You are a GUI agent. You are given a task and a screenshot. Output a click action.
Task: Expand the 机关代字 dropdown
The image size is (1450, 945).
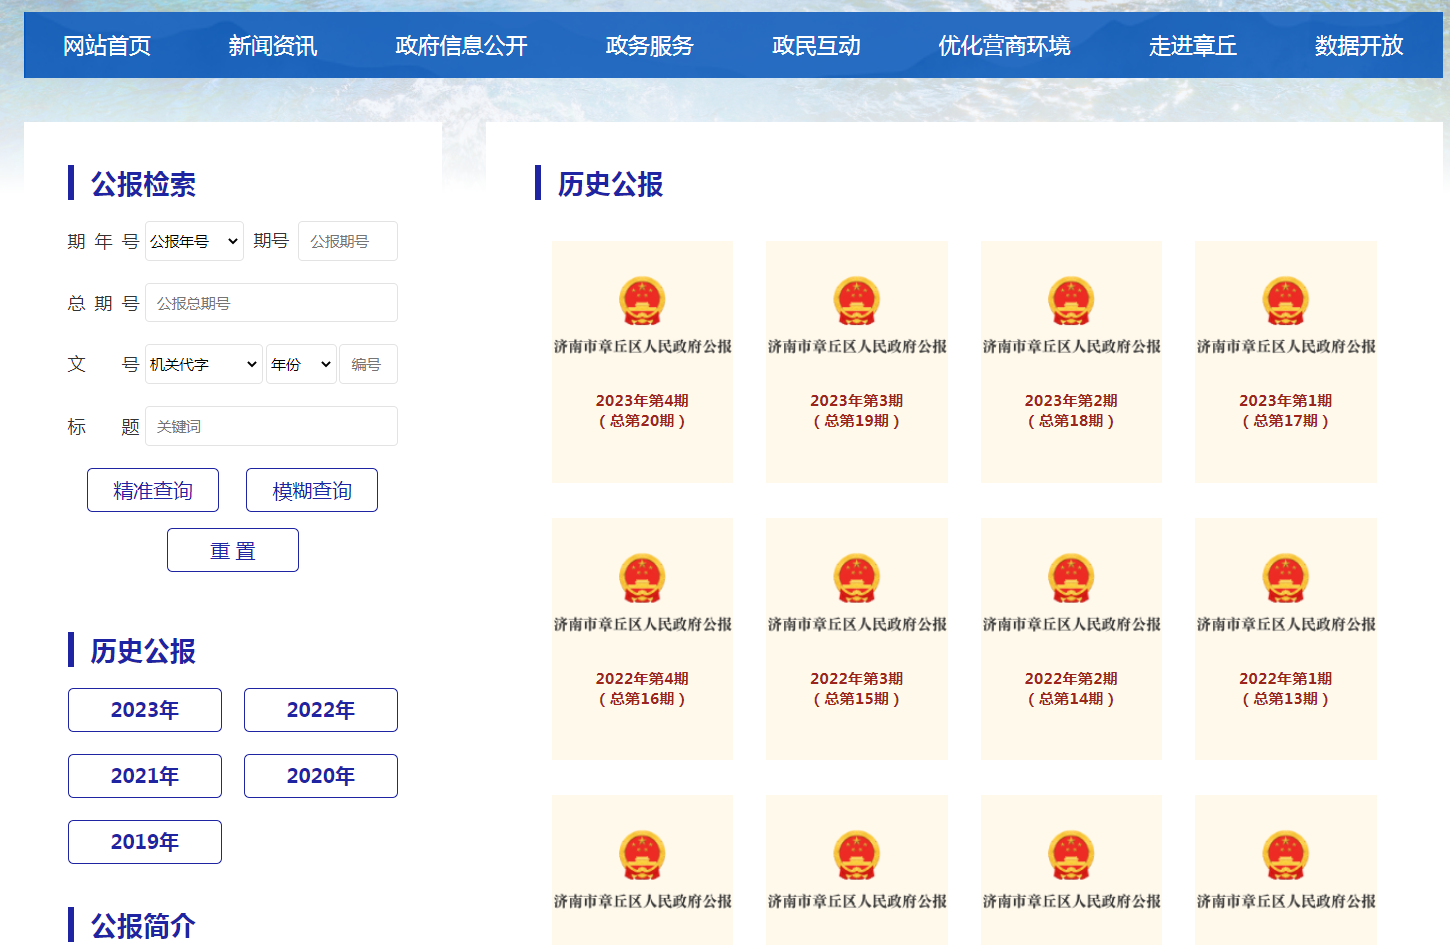pos(204,364)
